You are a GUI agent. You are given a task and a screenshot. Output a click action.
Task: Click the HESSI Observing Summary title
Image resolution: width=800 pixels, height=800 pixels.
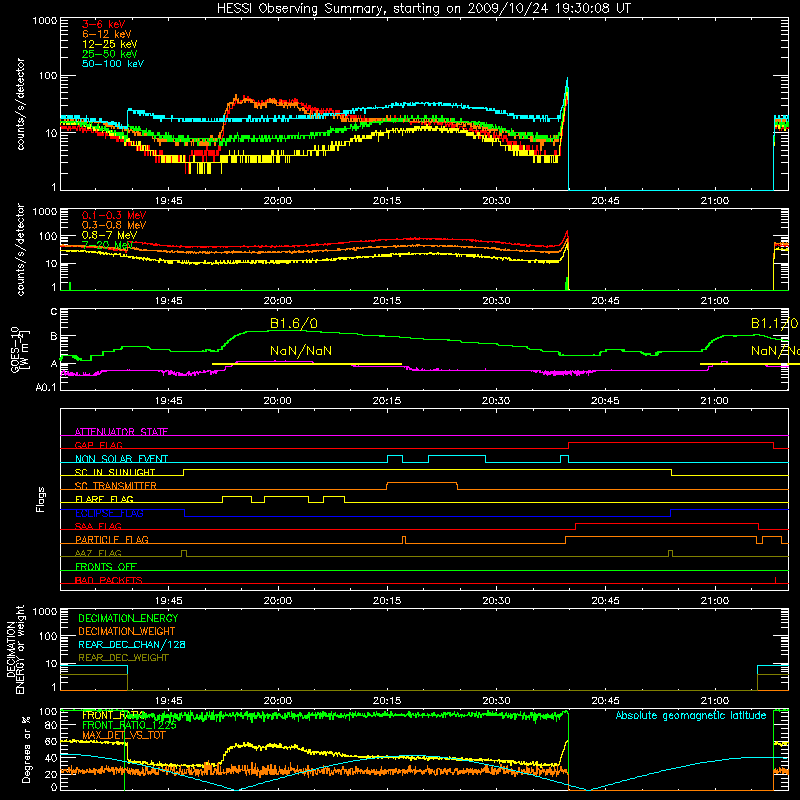tap(423, 8)
